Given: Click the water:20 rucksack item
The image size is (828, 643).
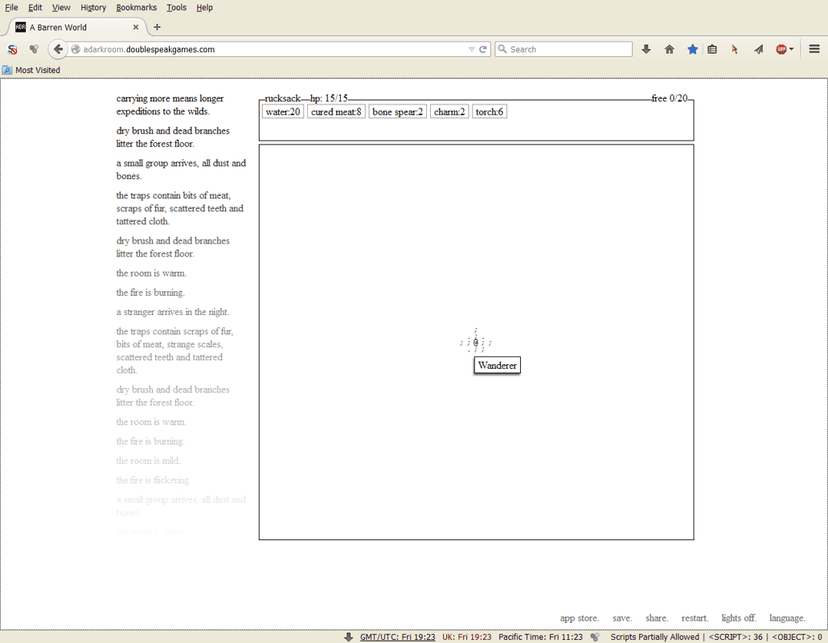Looking at the screenshot, I should (283, 111).
